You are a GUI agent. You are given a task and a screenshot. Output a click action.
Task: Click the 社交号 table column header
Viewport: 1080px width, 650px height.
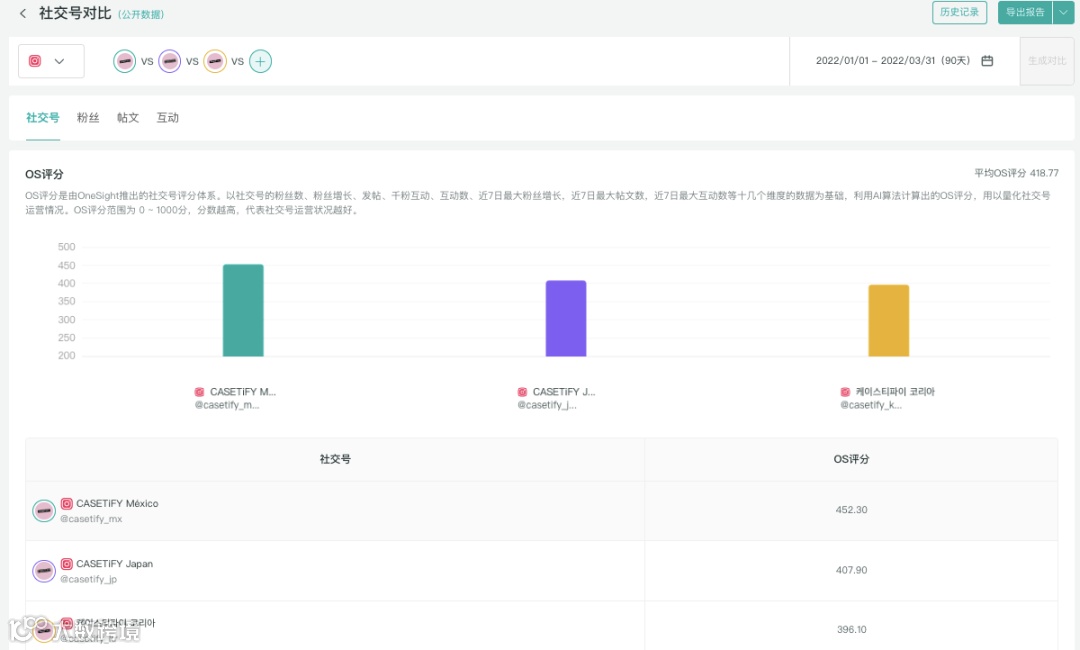tap(335, 459)
